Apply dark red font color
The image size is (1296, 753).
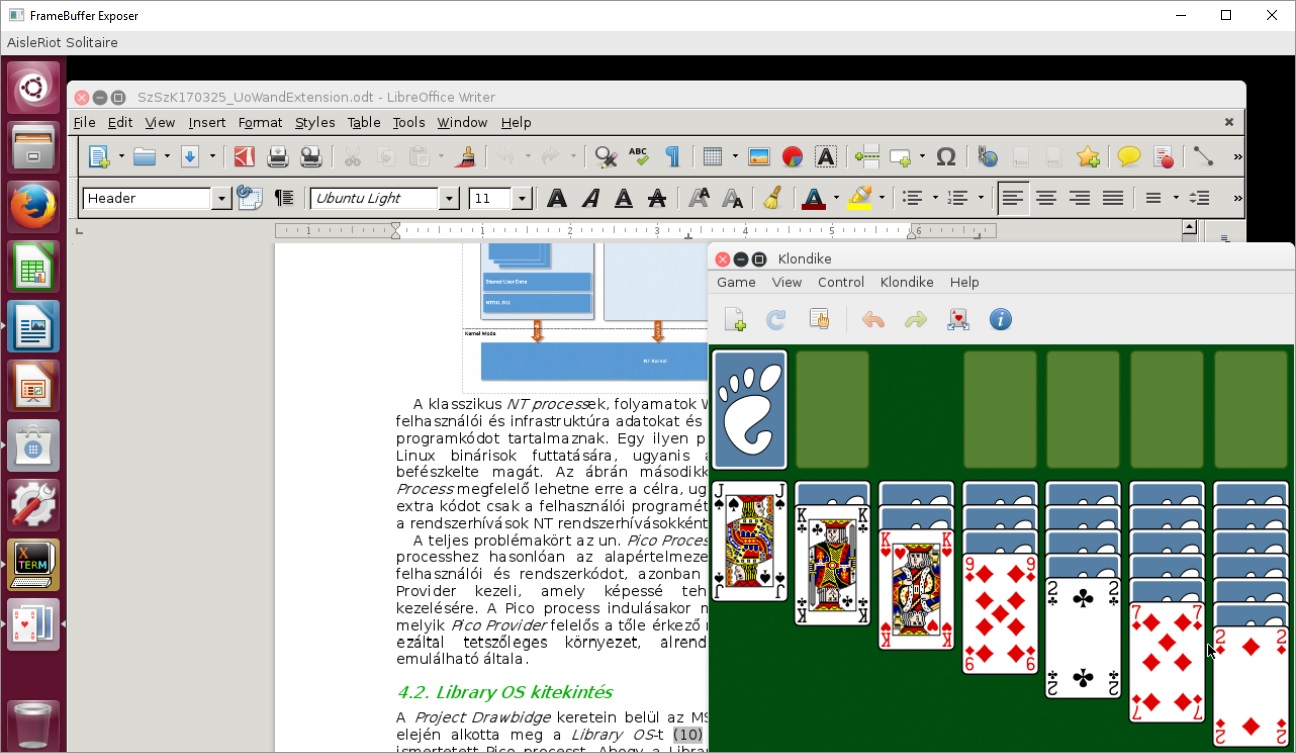pos(813,198)
